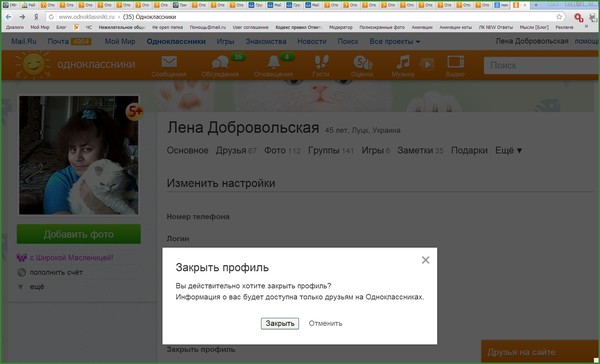This screenshot has width=600, height=364.
Task: Click the Одноклассники sun logo
Action: coord(33,64)
